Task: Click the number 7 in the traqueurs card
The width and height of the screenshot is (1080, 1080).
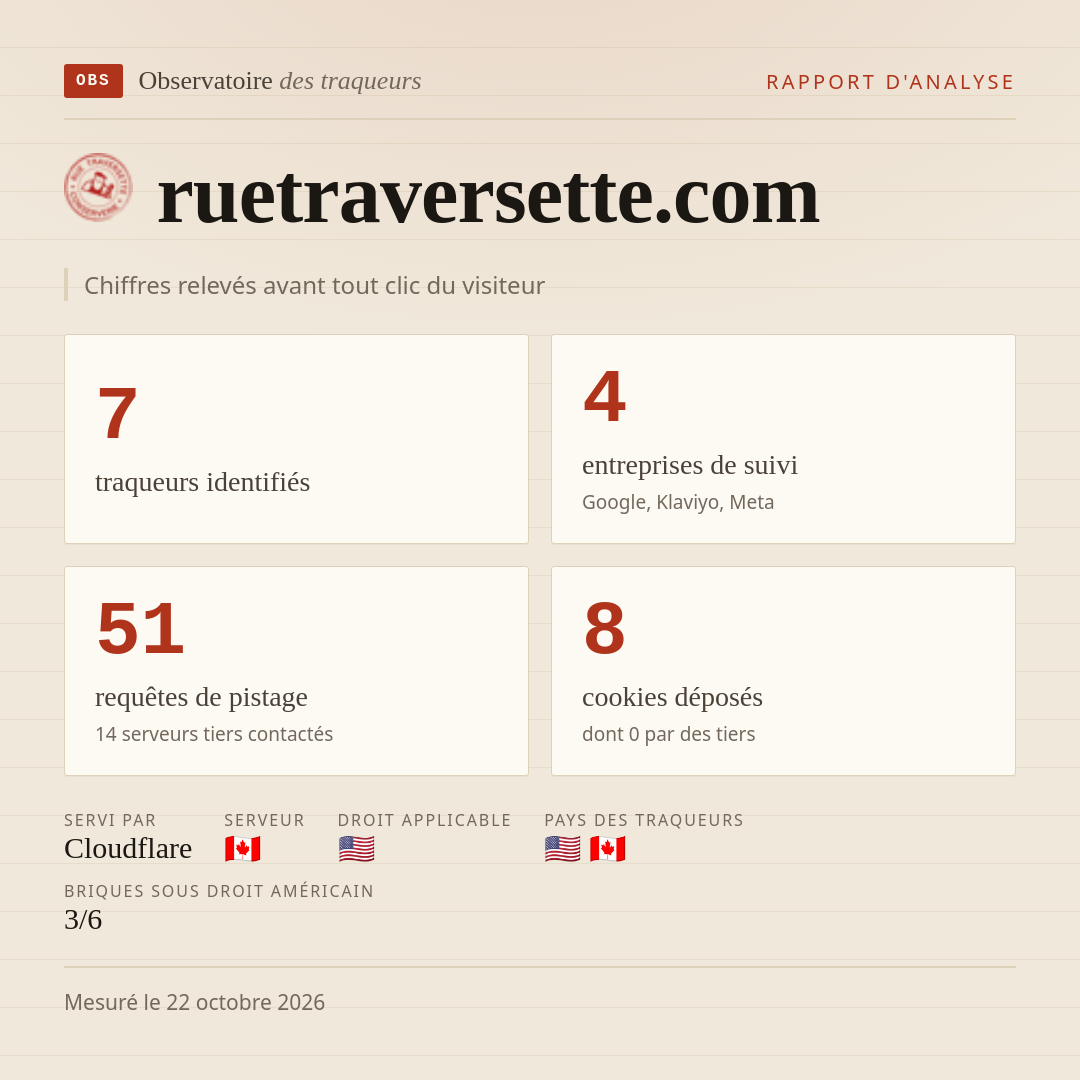Action: [117, 413]
